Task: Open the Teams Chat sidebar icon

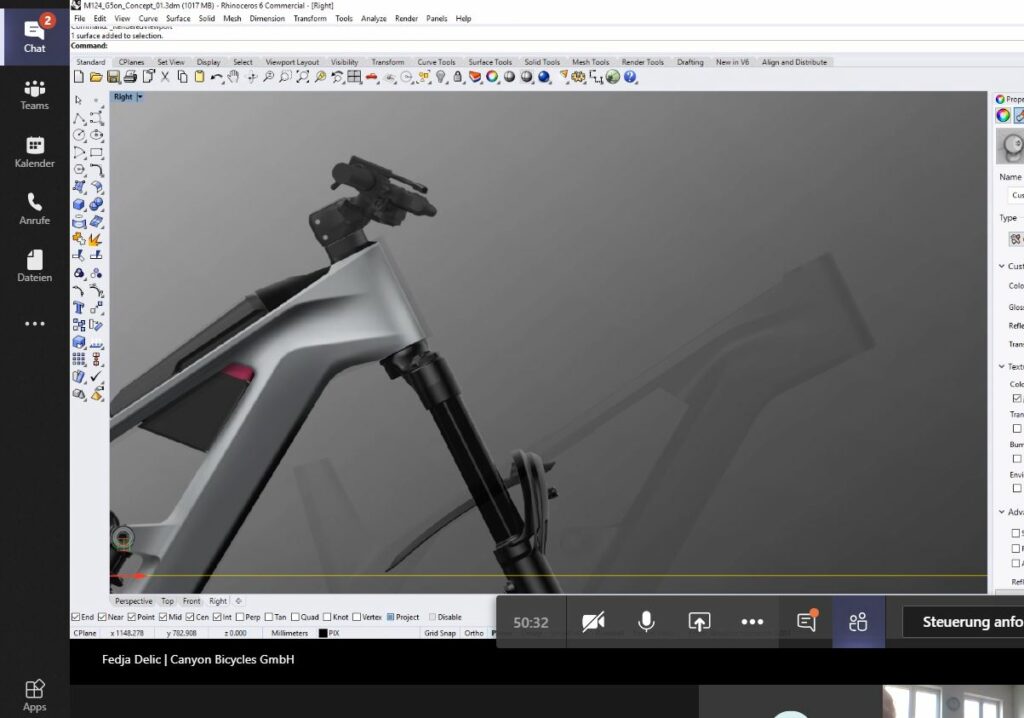Action: (34, 36)
